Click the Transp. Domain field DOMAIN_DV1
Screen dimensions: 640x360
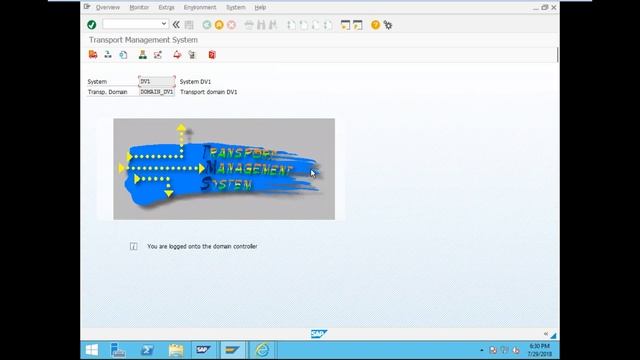(x=157, y=92)
